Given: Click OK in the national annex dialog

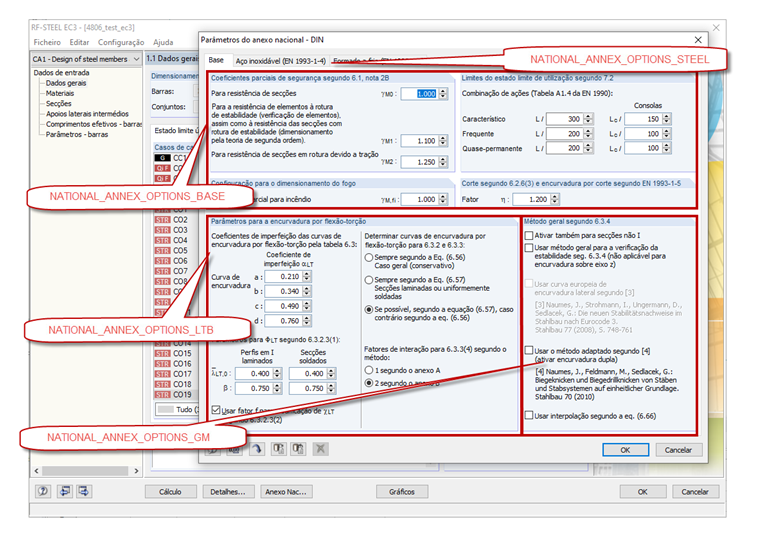Looking at the screenshot, I should [625, 450].
